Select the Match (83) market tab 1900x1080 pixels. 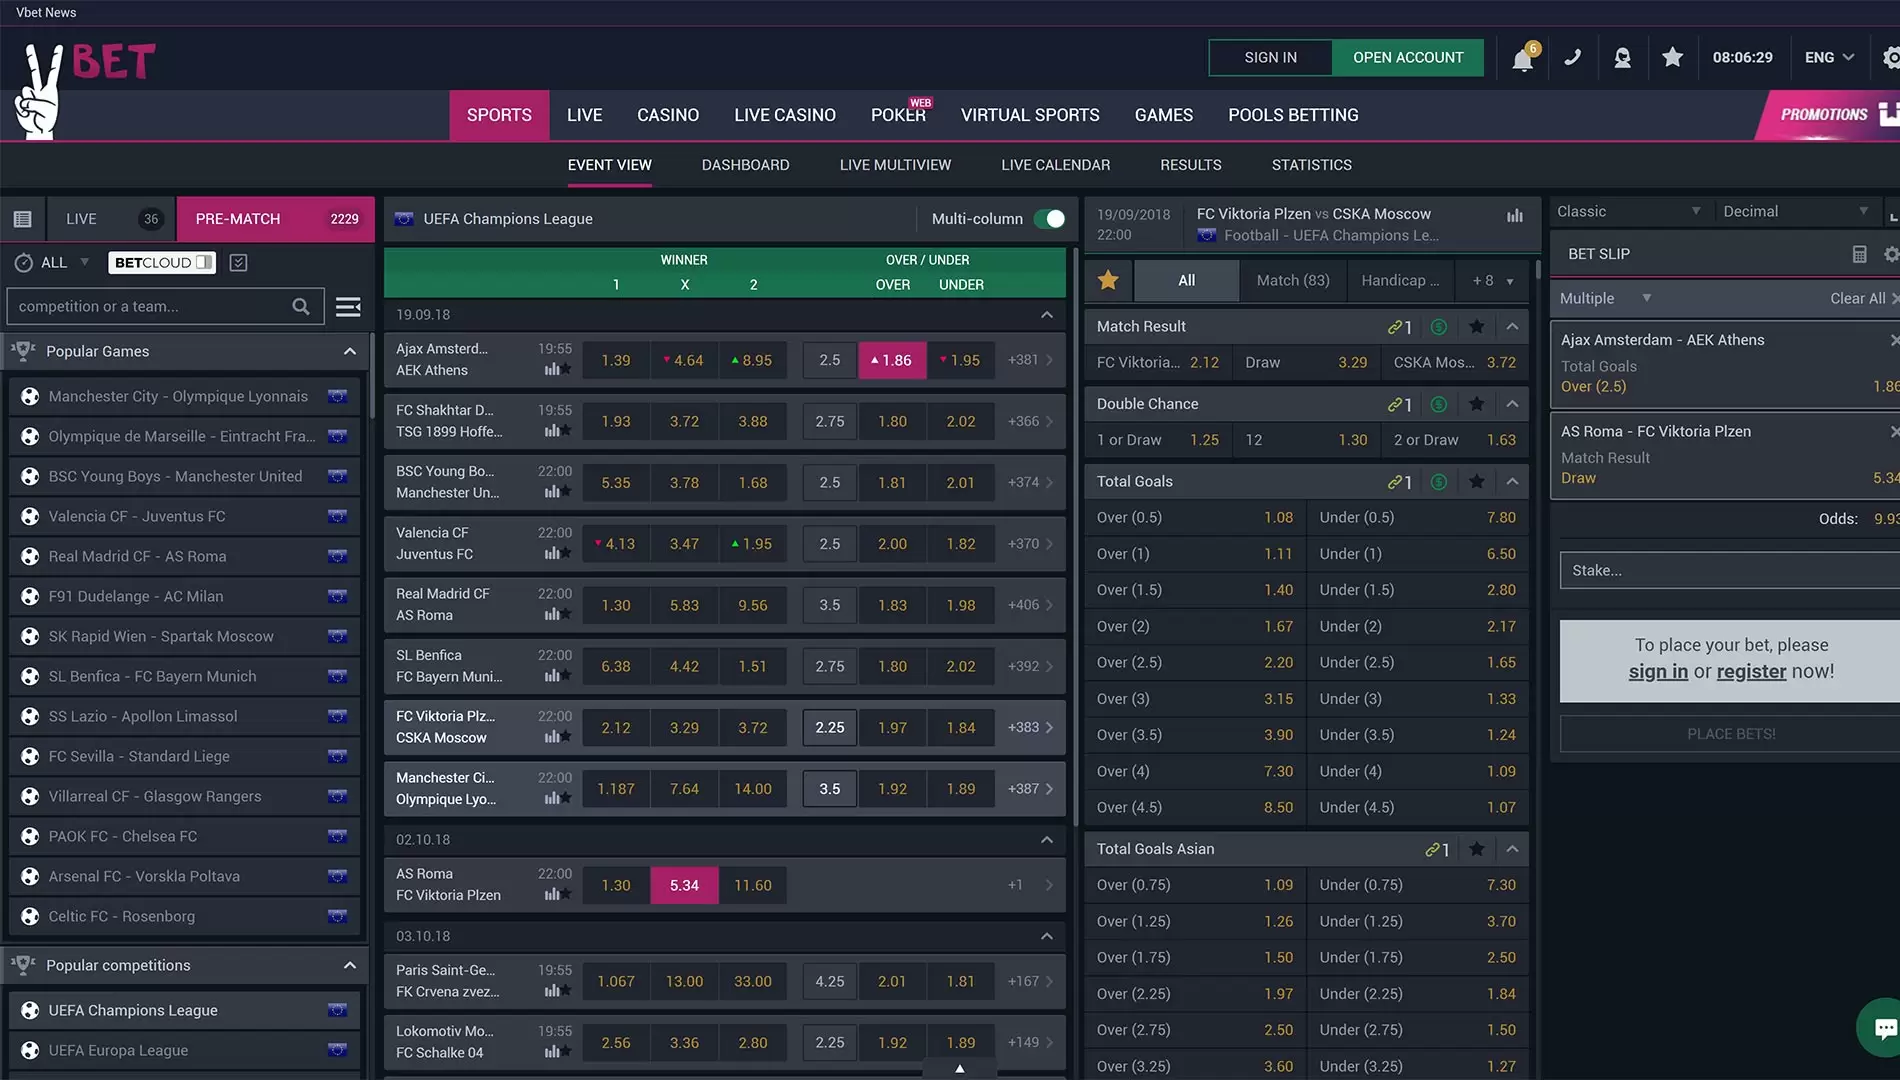click(x=1293, y=280)
